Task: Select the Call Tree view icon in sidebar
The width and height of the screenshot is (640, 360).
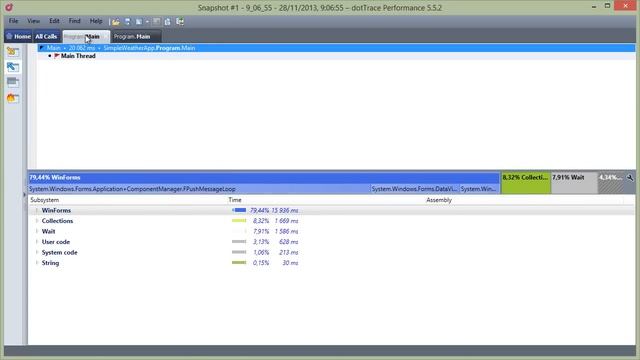Action: (13, 51)
